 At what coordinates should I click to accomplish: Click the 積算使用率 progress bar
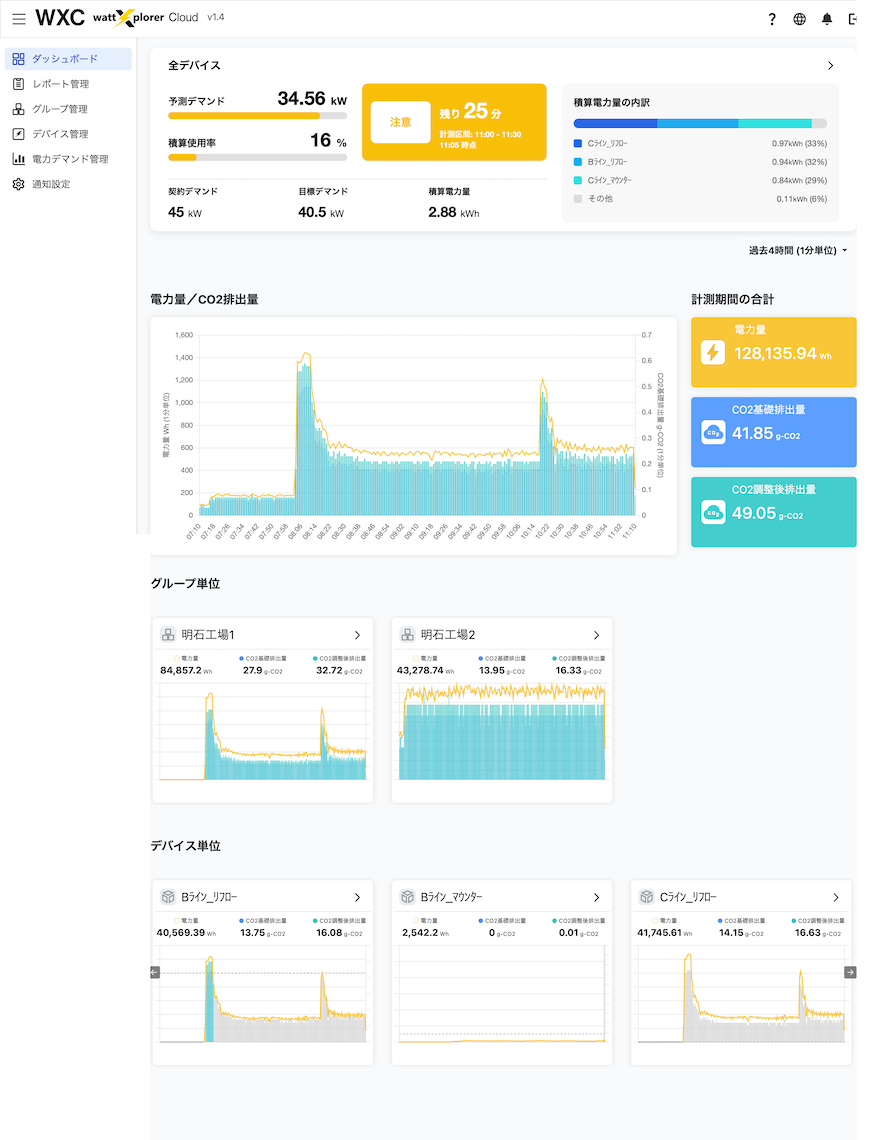pos(257,157)
